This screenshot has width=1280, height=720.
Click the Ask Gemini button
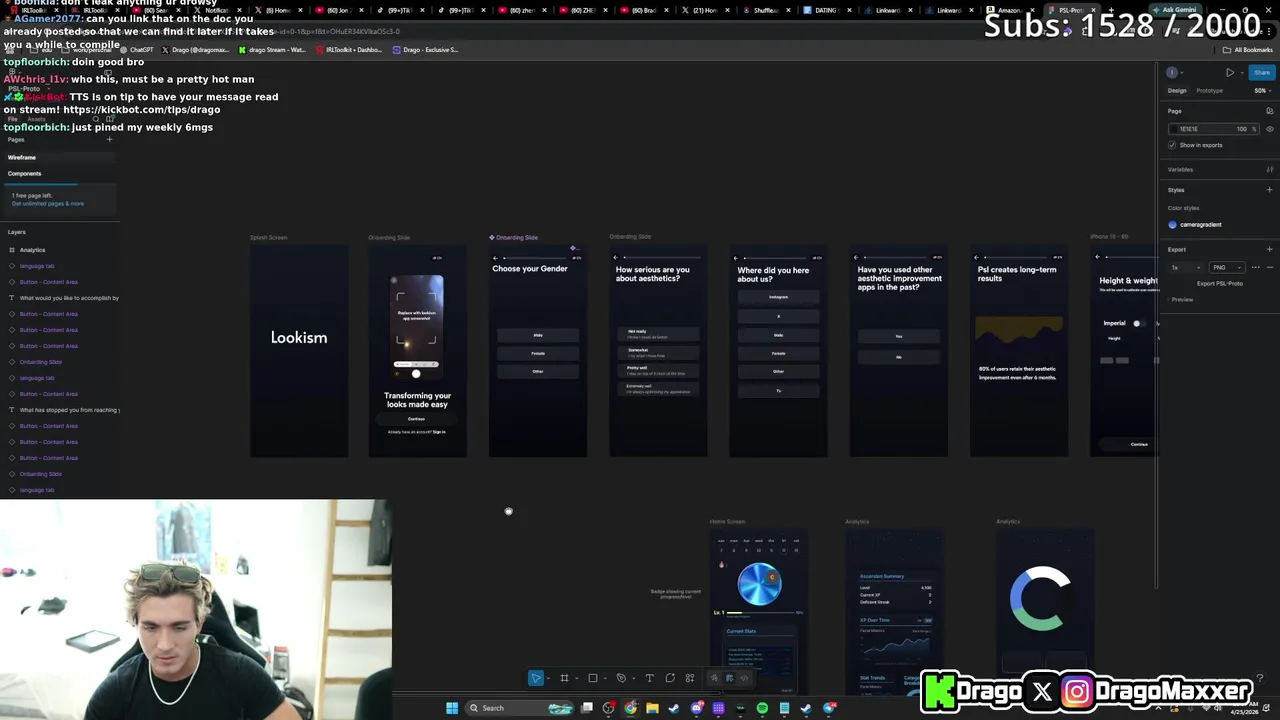(x=1175, y=9)
